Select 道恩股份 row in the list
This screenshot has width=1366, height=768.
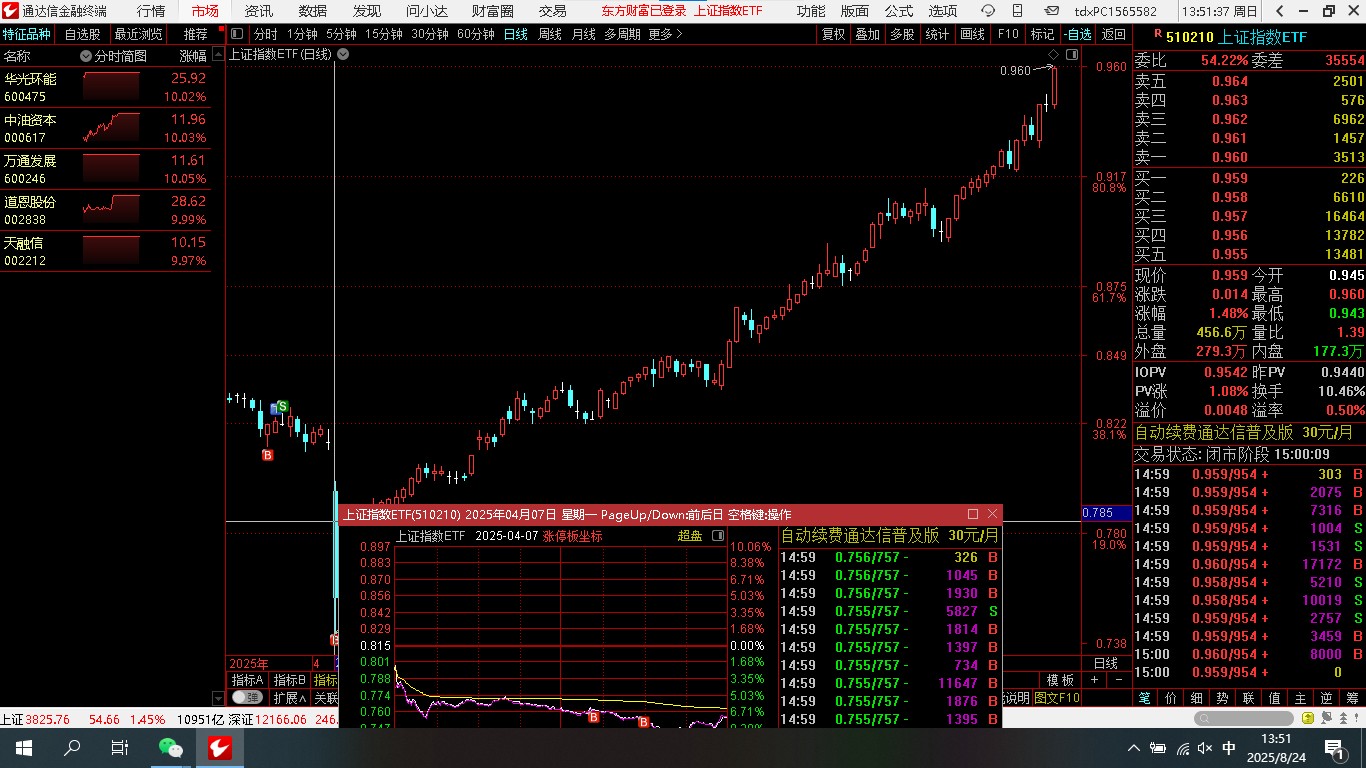point(105,211)
